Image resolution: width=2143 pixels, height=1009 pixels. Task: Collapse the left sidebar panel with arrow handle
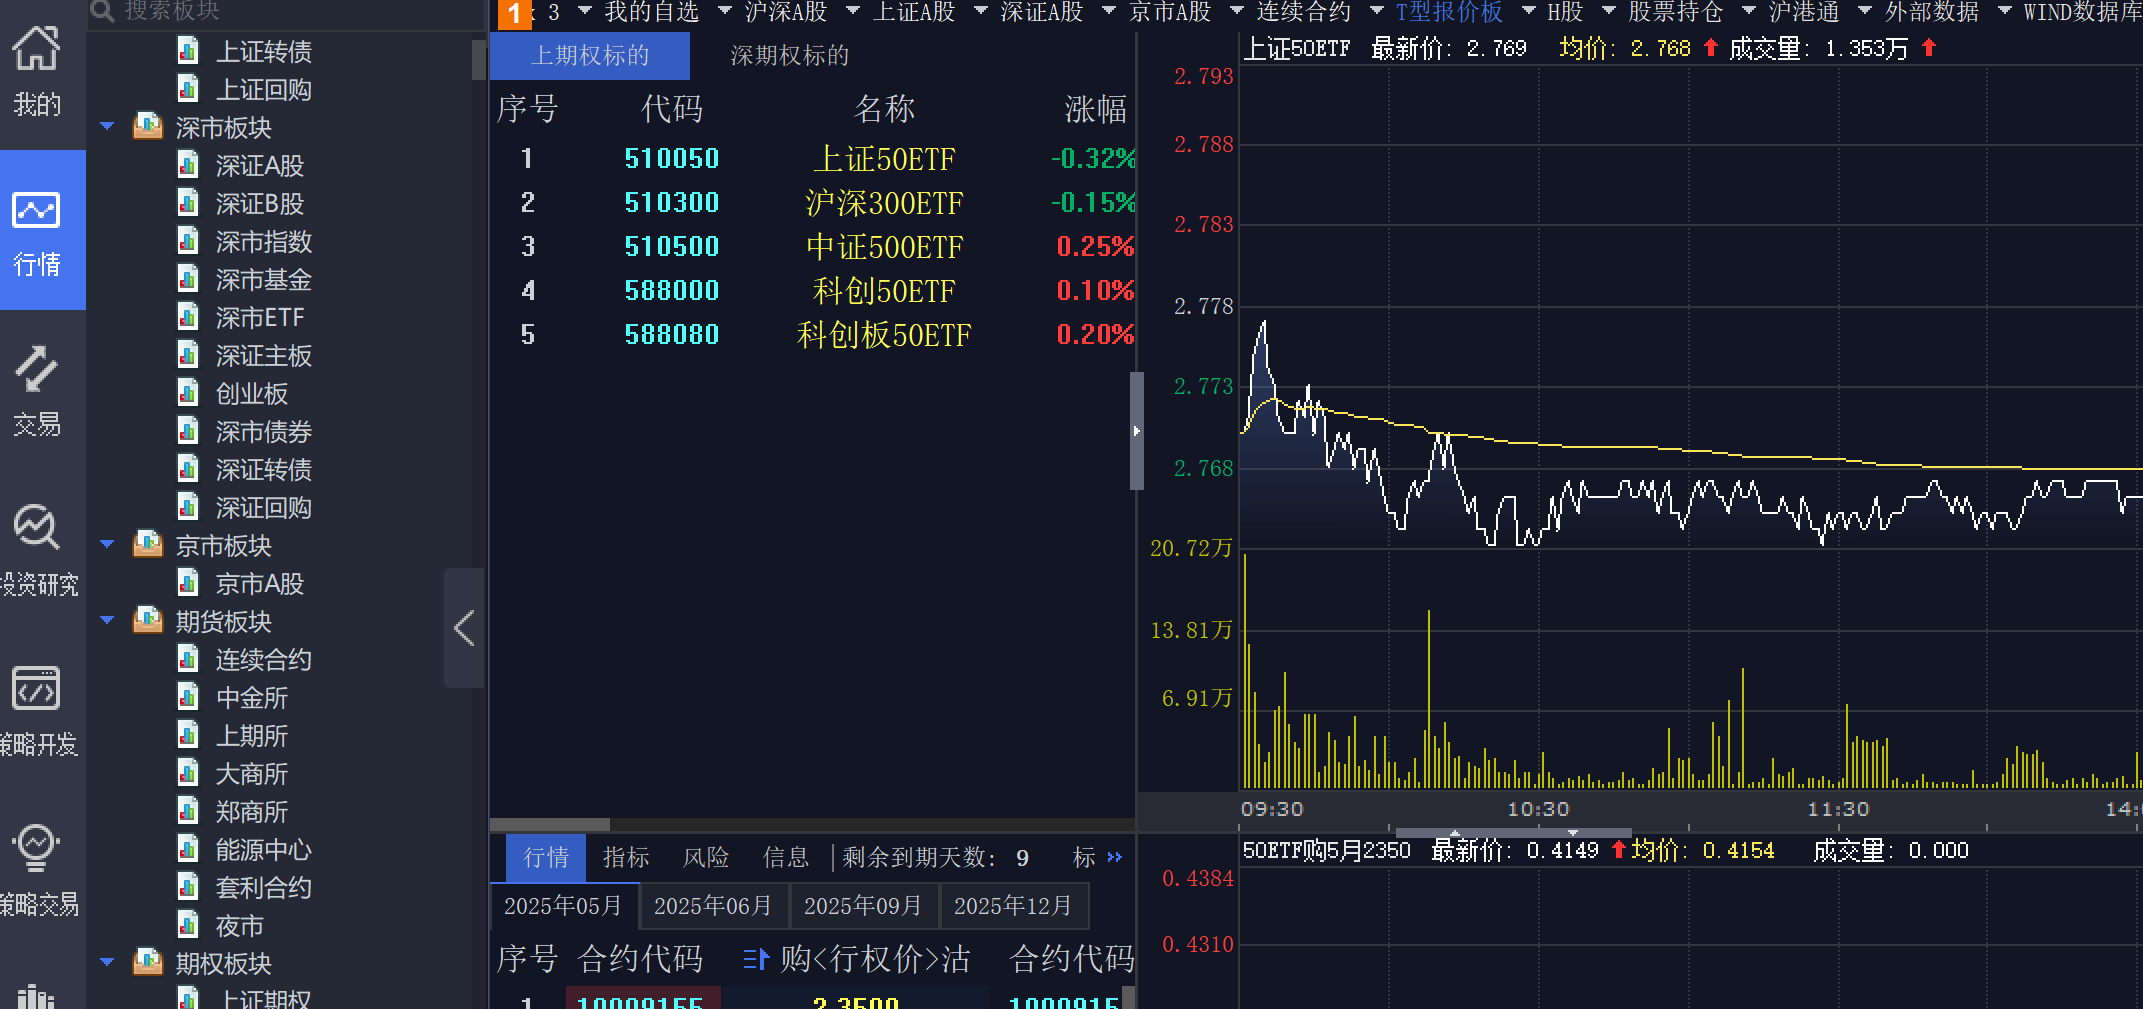coord(464,628)
